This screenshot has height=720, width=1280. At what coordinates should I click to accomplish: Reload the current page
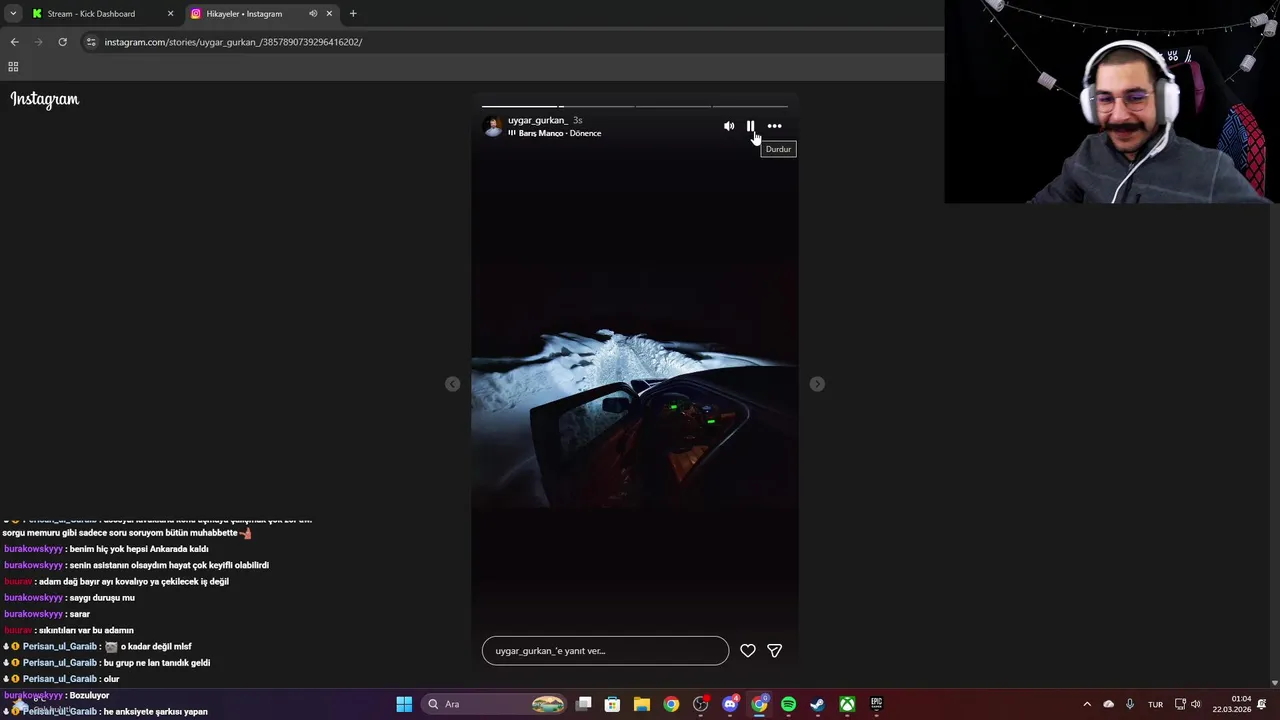point(62,42)
